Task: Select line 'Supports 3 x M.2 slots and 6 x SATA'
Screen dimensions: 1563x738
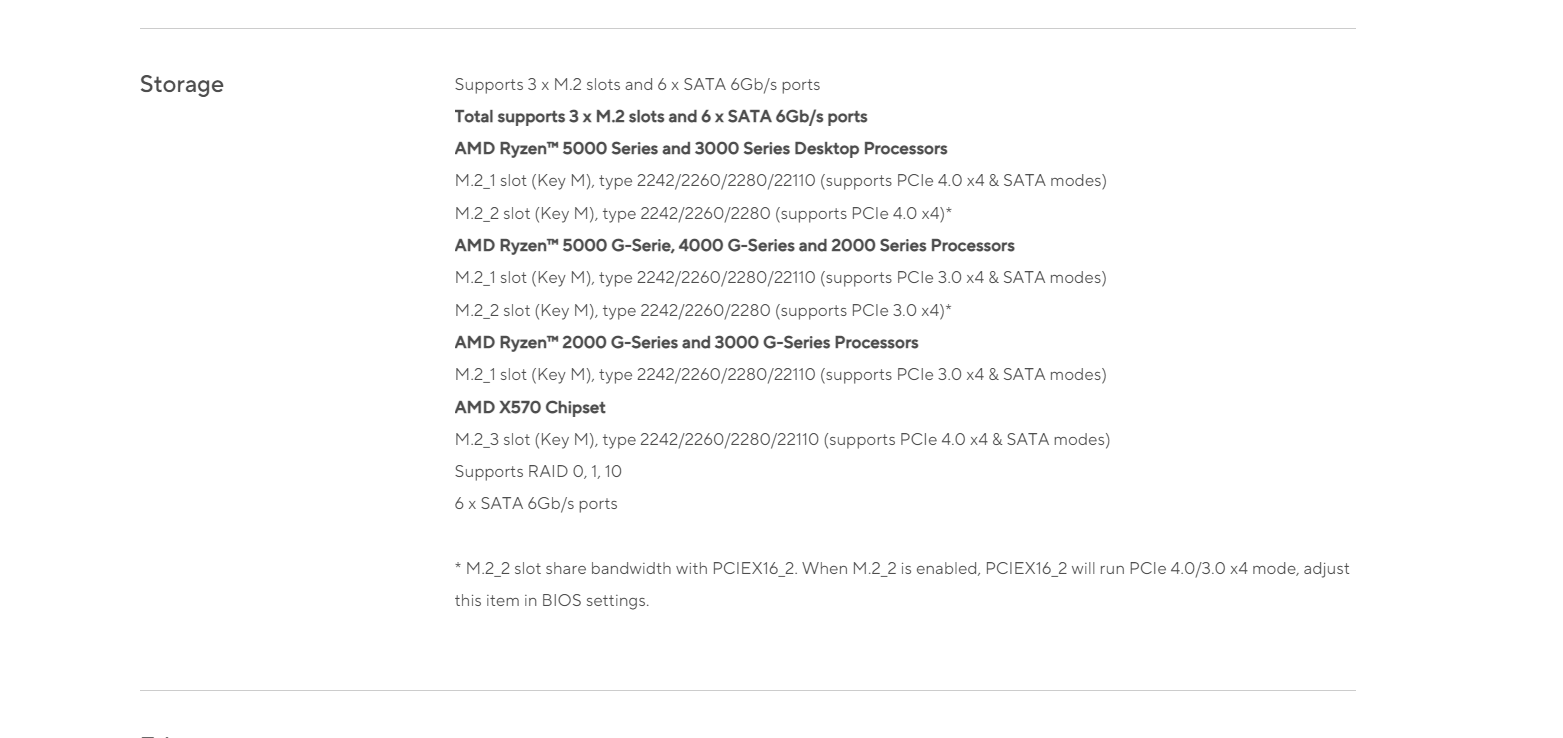Action: point(637,84)
